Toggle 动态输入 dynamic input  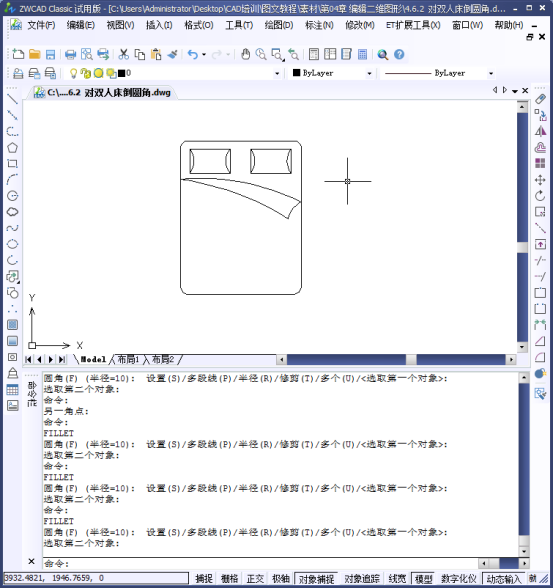pos(504,579)
